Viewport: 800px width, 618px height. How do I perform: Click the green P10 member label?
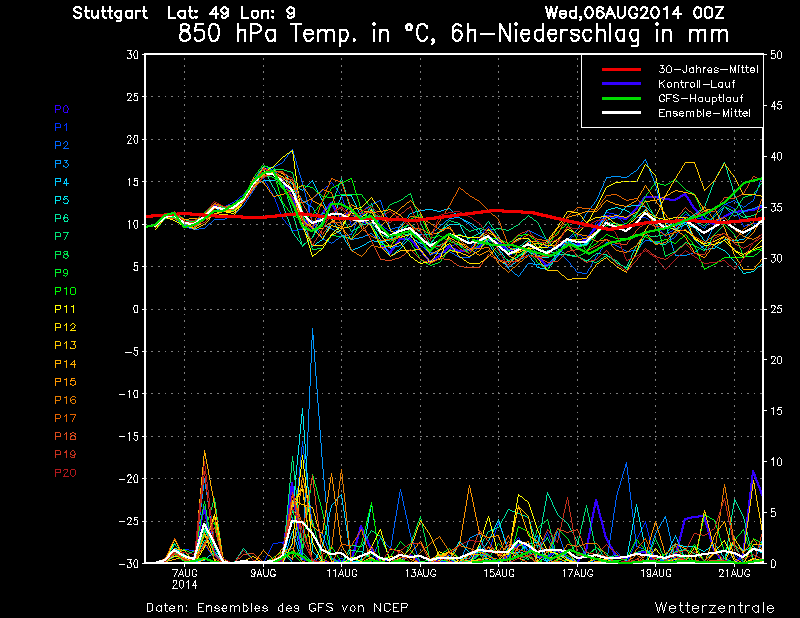(64, 291)
